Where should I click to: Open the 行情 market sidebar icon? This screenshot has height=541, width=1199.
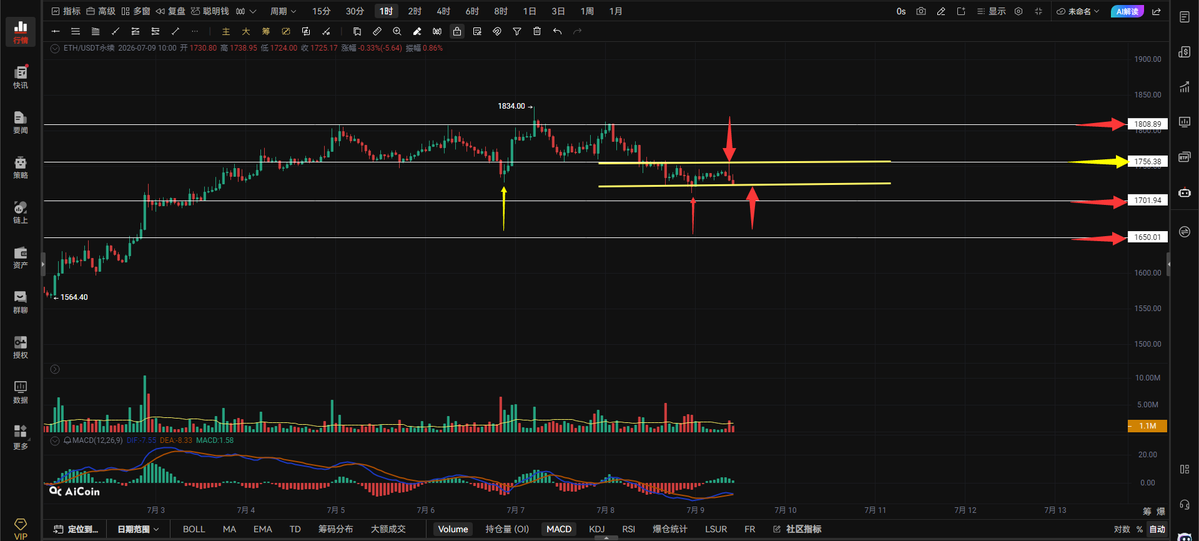tap(21, 31)
